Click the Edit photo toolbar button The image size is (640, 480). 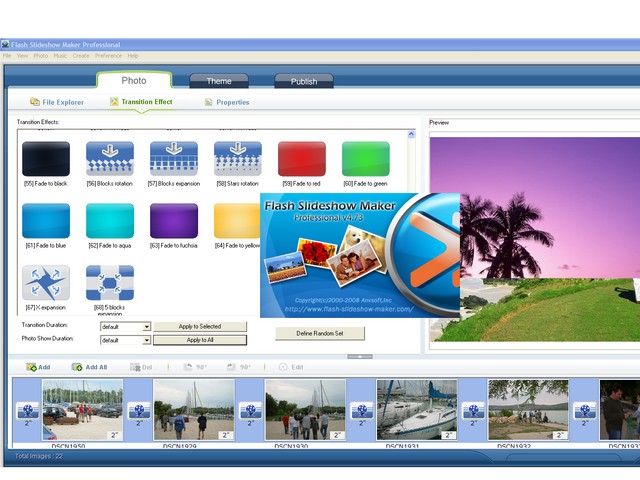[x=291, y=367]
